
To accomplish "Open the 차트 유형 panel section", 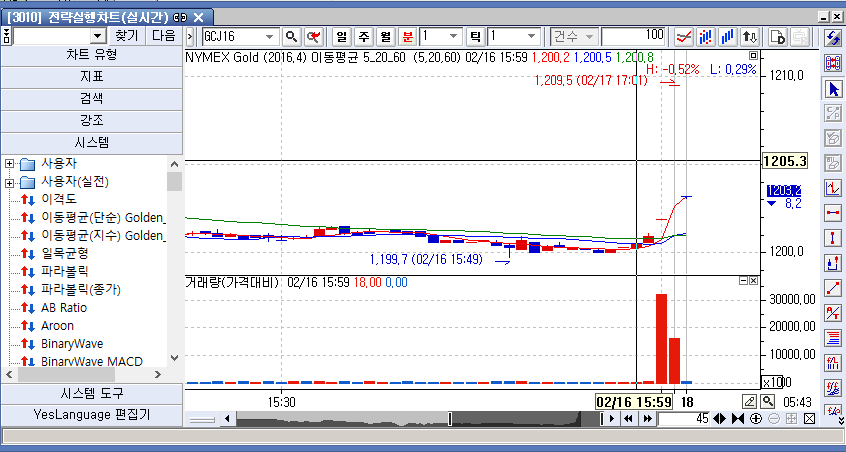I will (91, 55).
